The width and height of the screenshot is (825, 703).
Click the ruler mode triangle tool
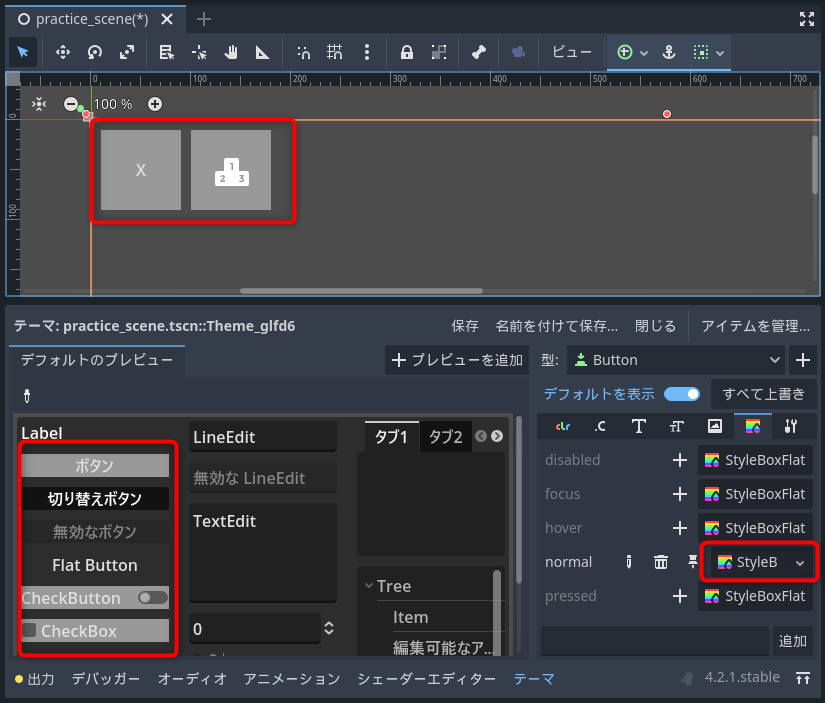[262, 52]
